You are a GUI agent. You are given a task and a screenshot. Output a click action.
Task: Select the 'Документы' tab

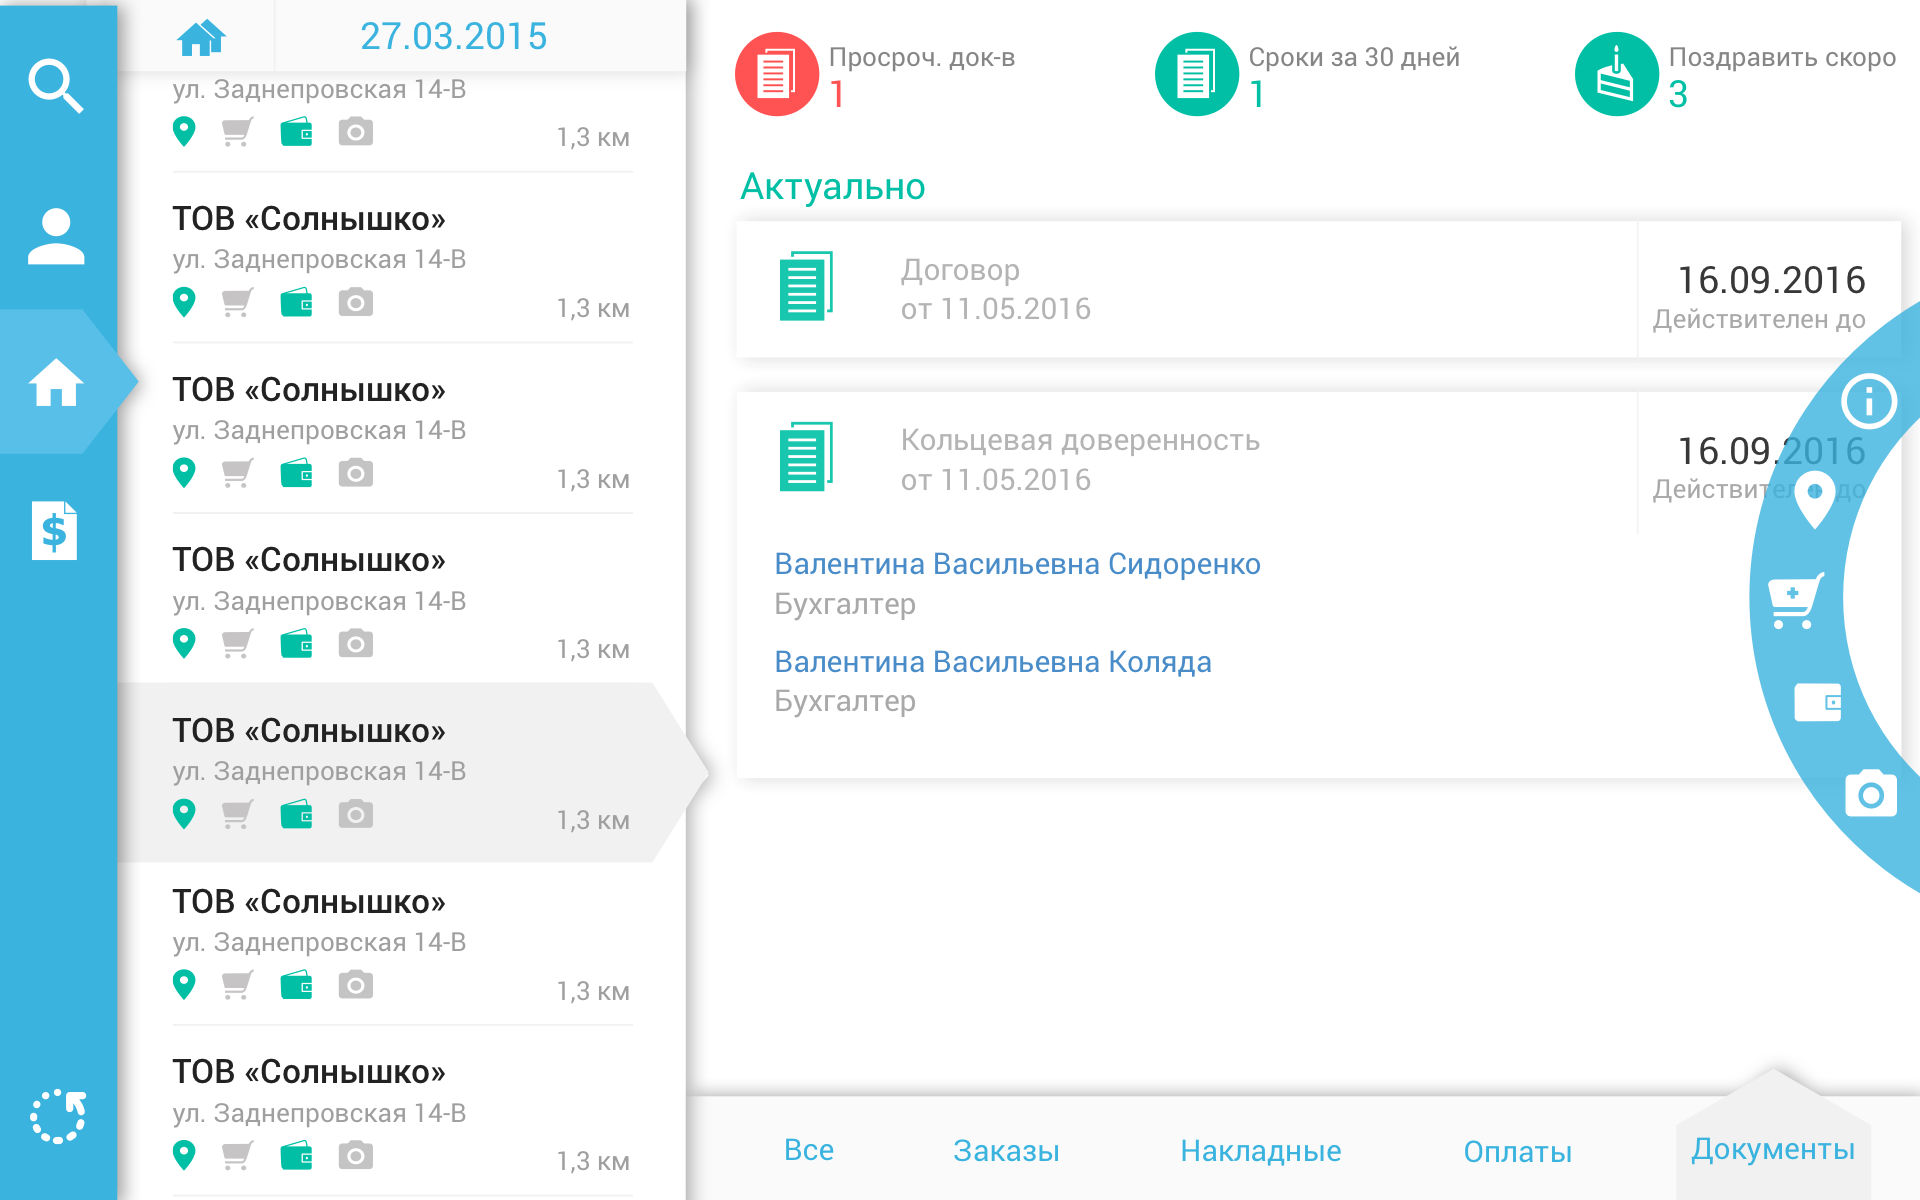tap(1773, 1149)
